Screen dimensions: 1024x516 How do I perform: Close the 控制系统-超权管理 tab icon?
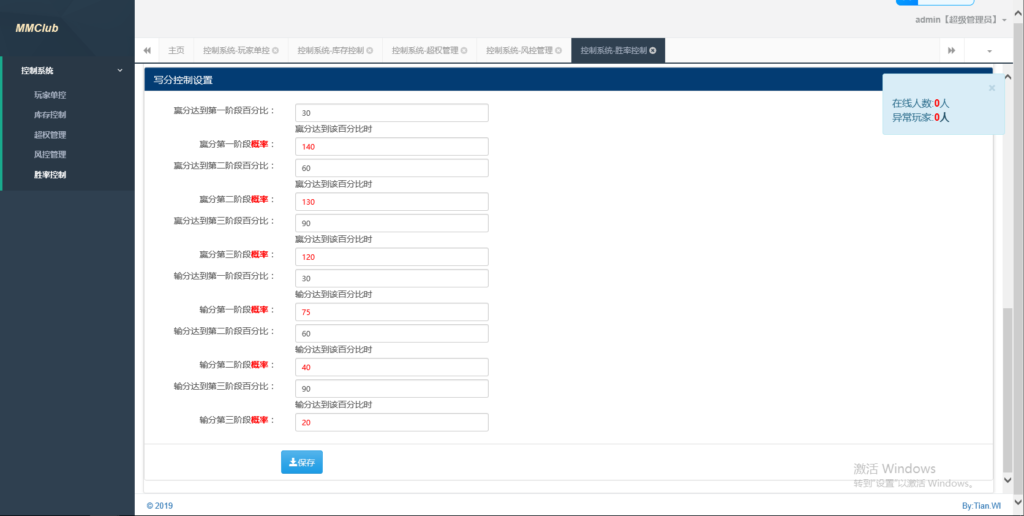(464, 50)
